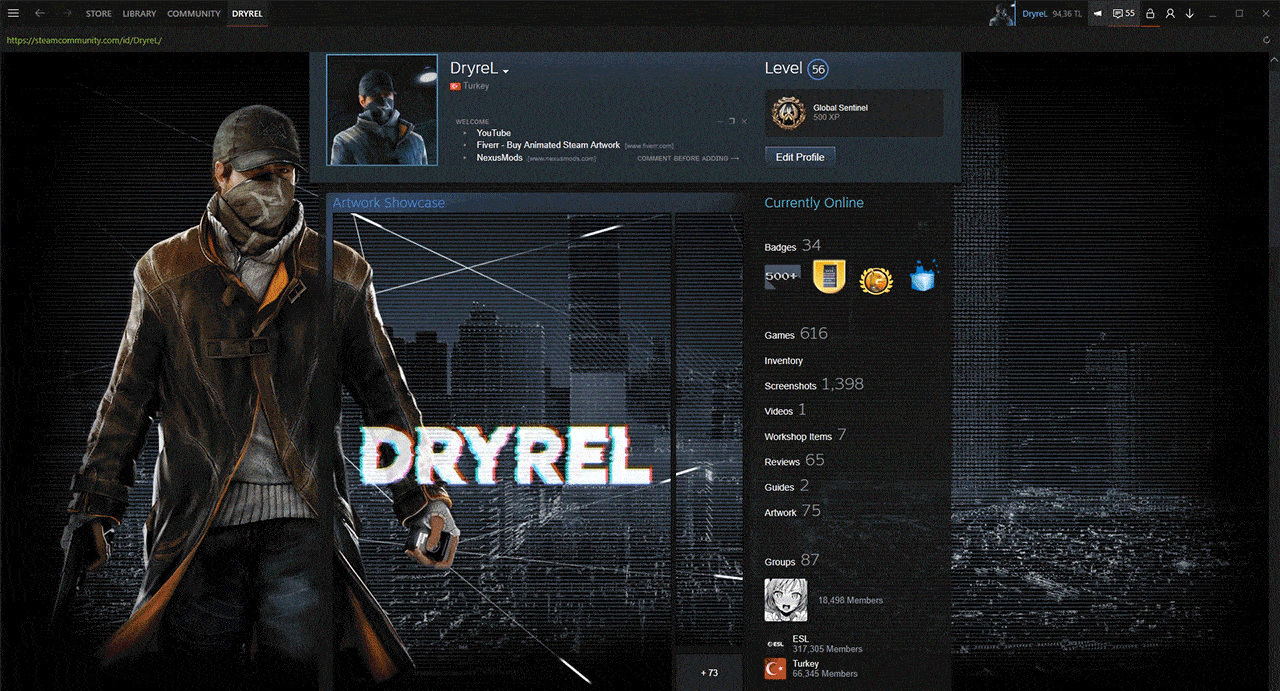
Task: Click the + 73 more artwork tile
Action: pyautogui.click(x=709, y=672)
